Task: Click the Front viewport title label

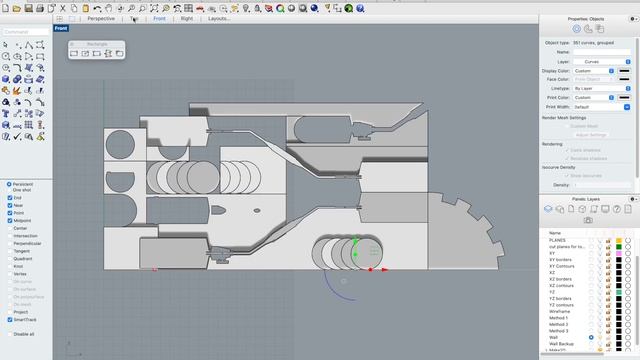Action: [61, 28]
